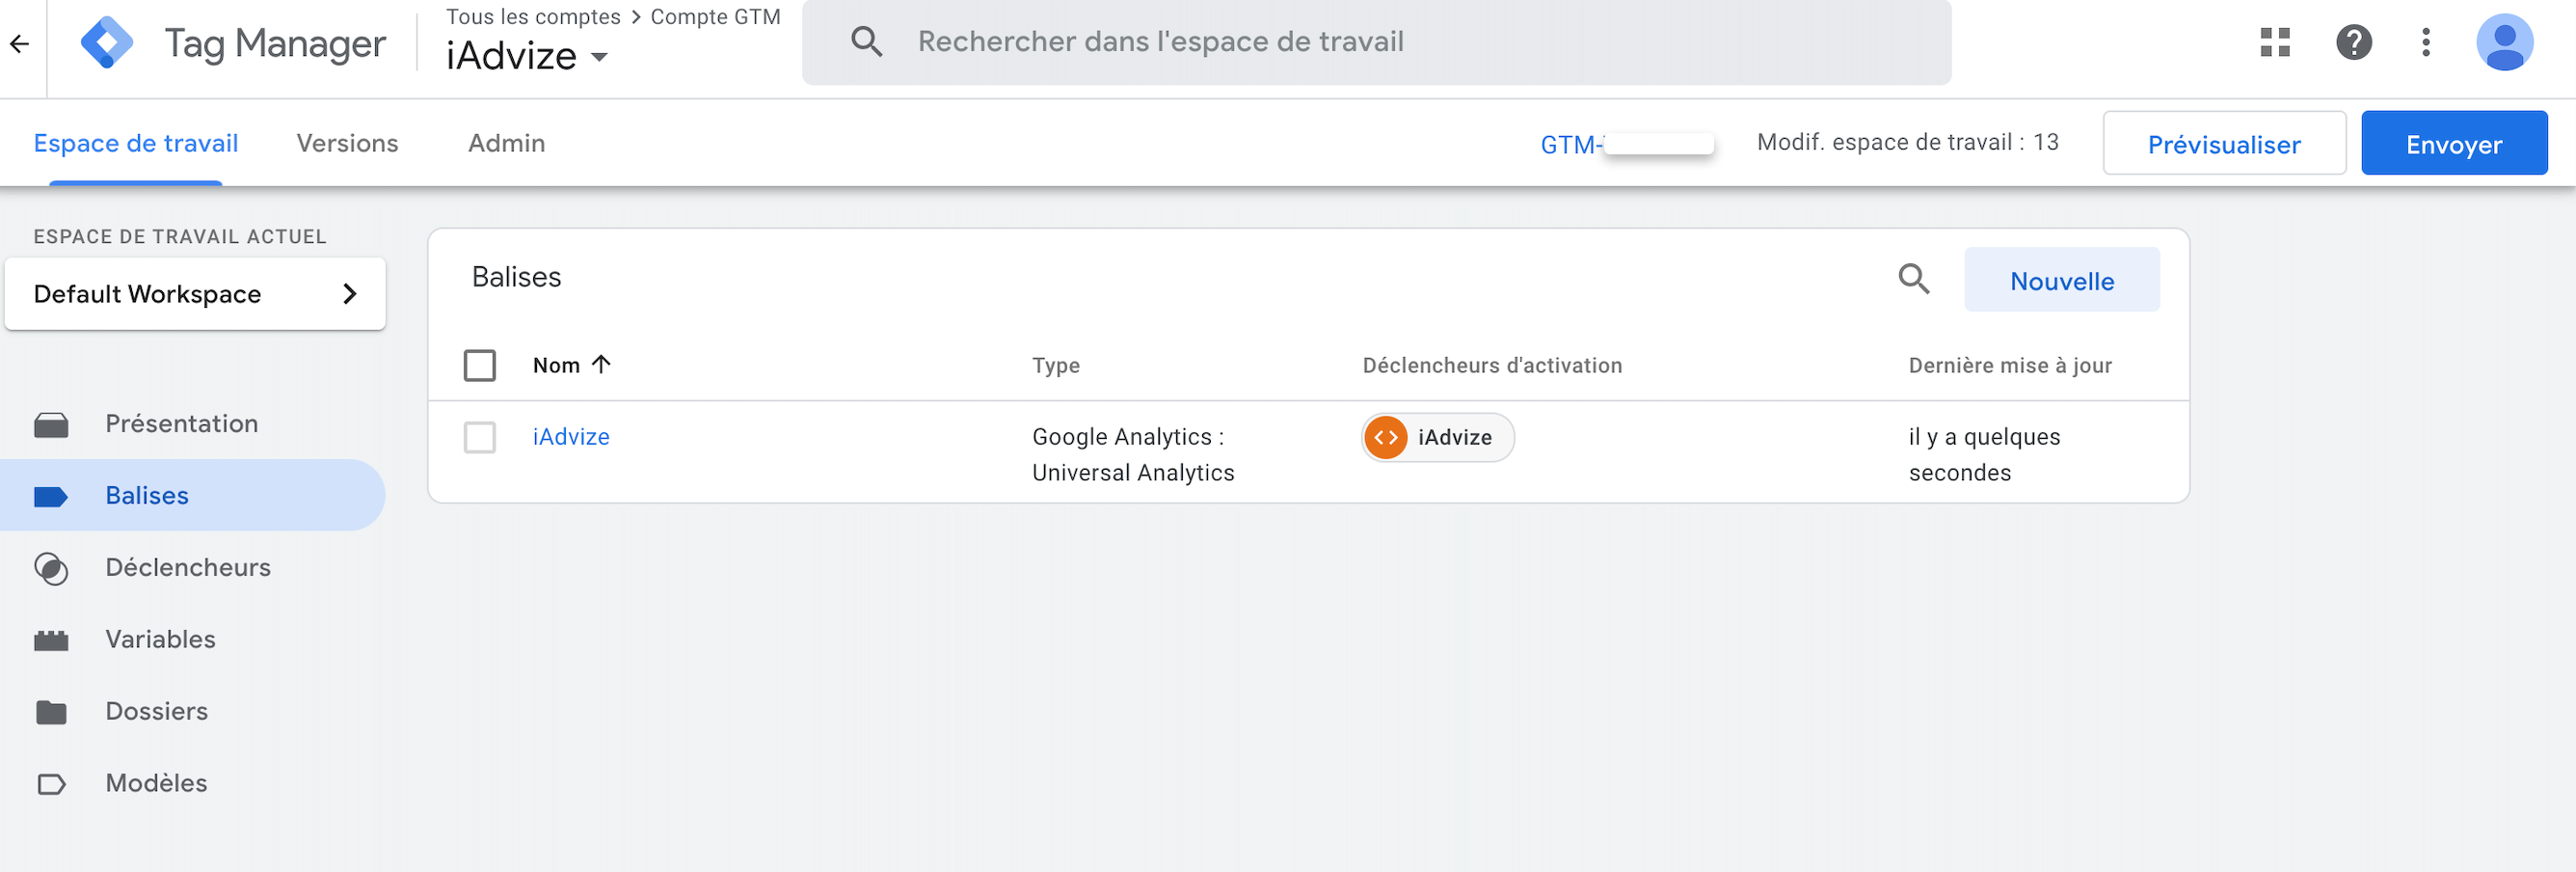Expand the Default Workspace chevron
Image resolution: width=2576 pixels, height=872 pixels.
(349, 294)
